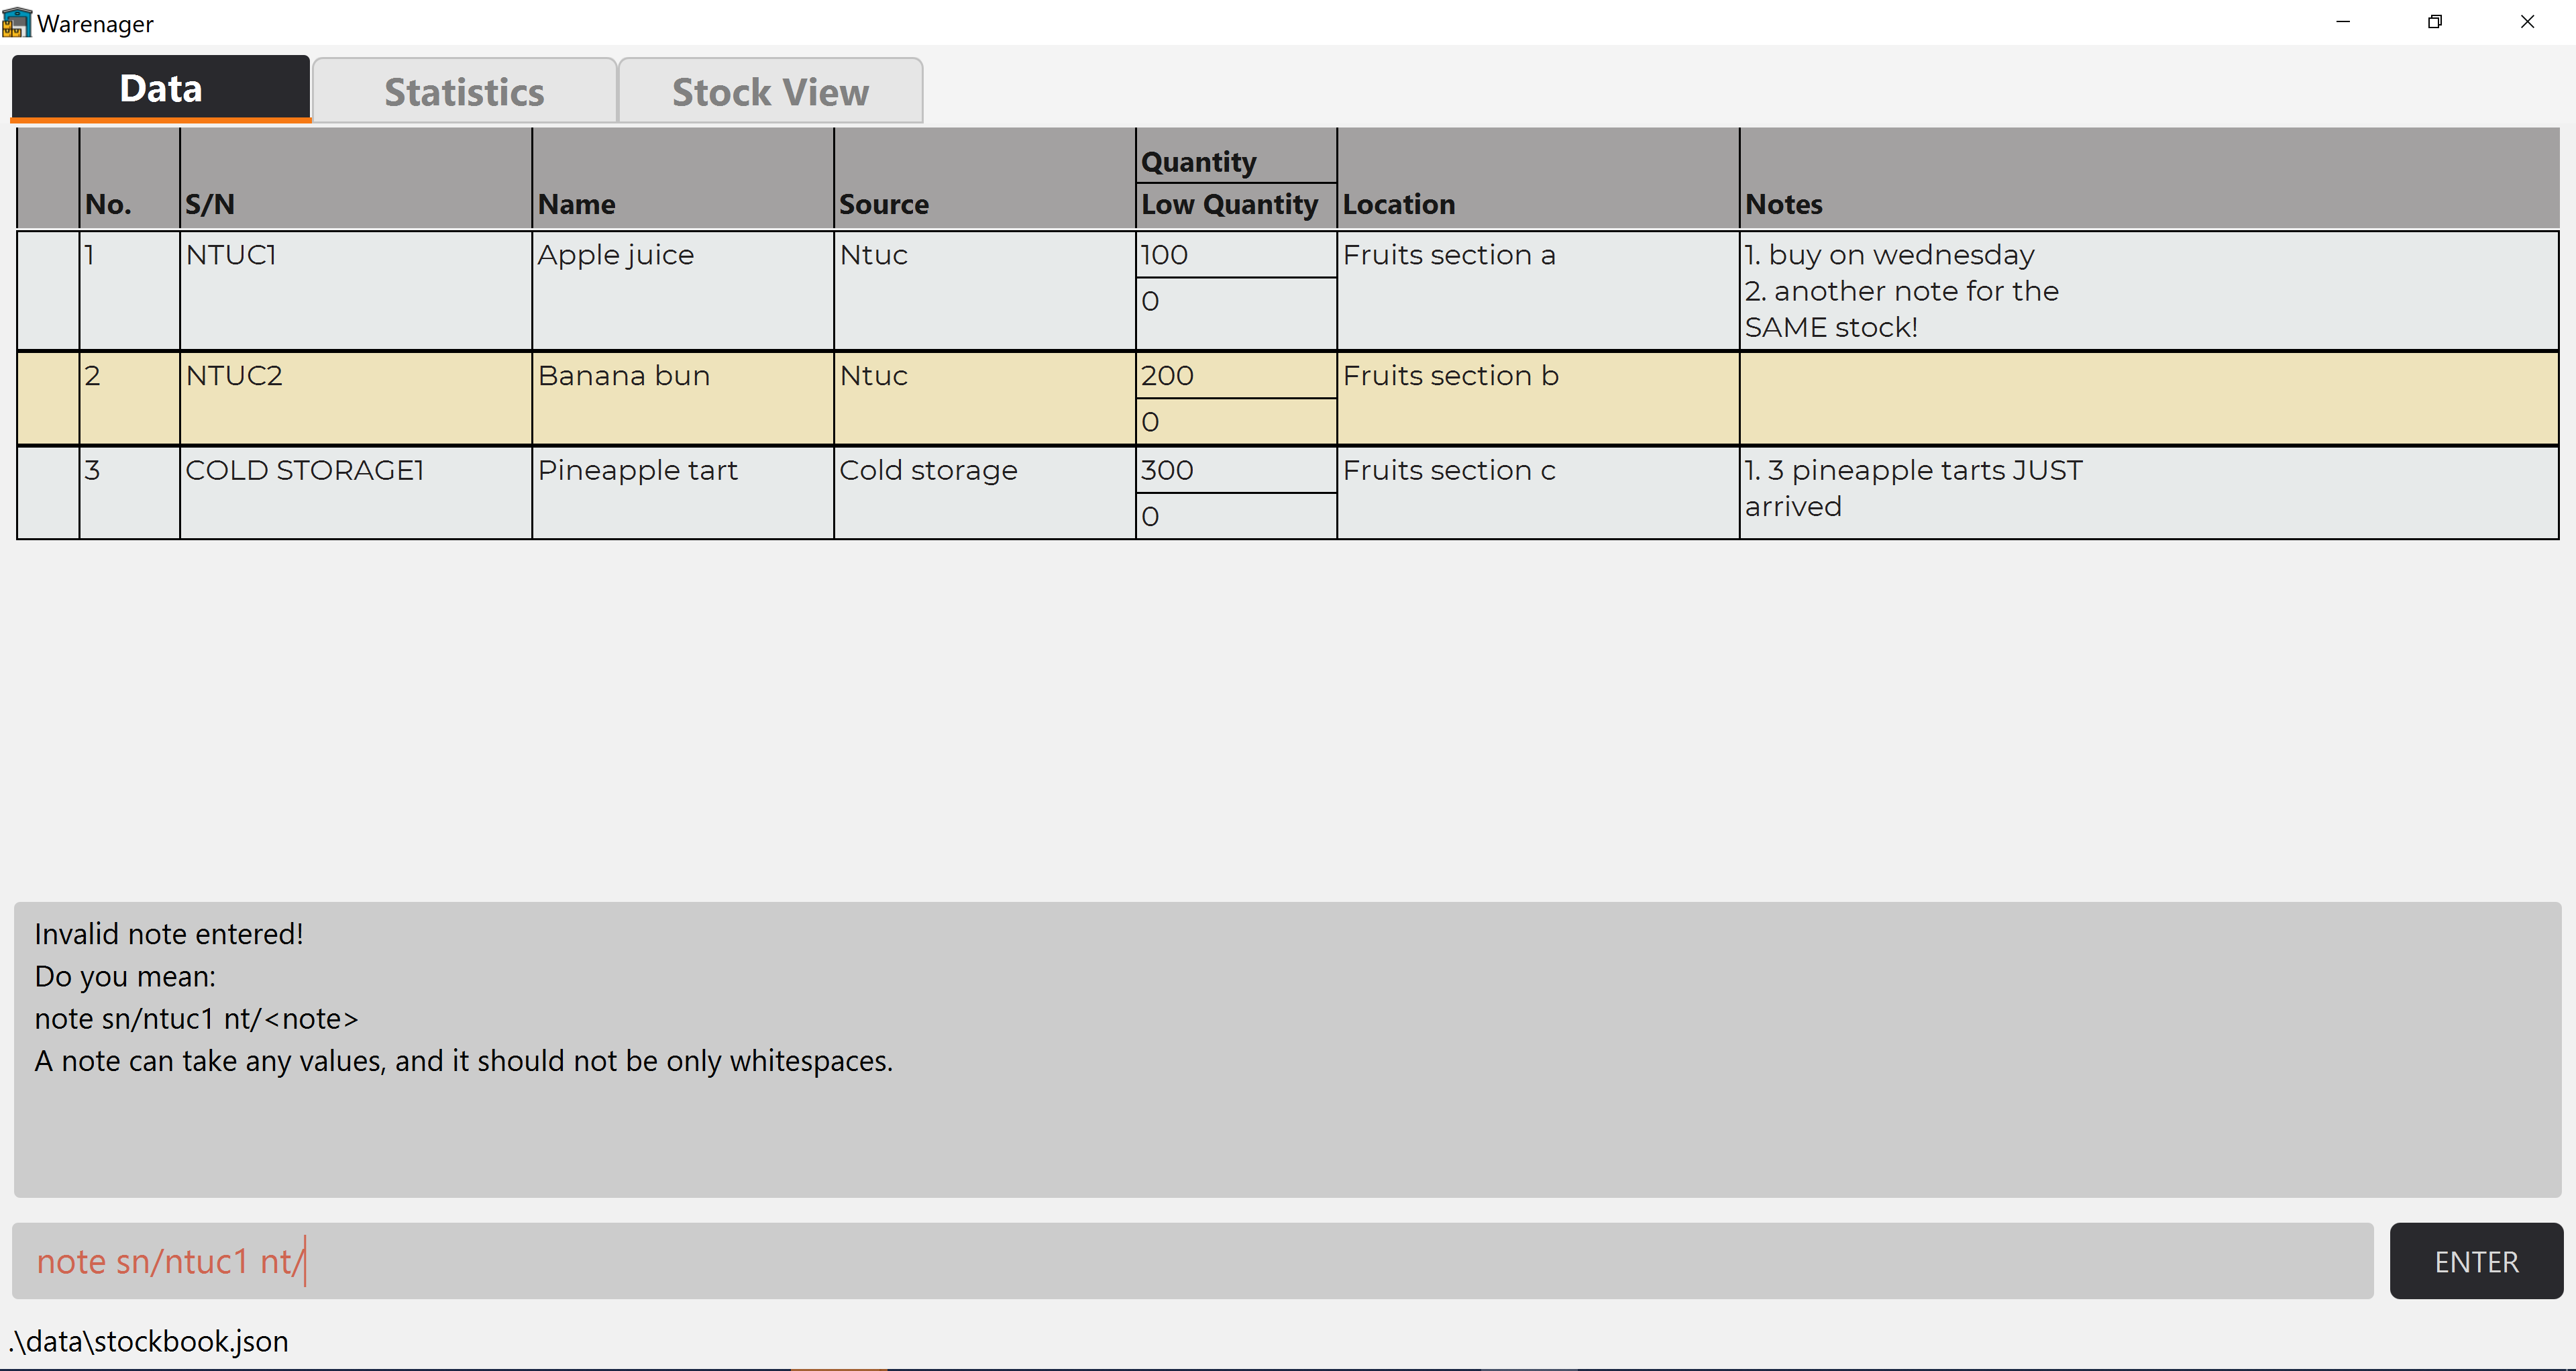Restore down the Warenager window
The width and height of the screenshot is (2576, 1371).
tap(2435, 22)
